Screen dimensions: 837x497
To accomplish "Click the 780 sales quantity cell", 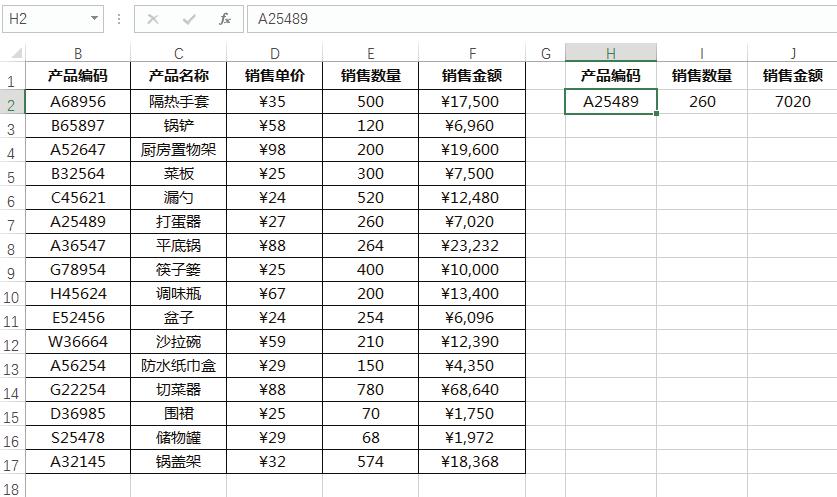I will click(x=370, y=390).
